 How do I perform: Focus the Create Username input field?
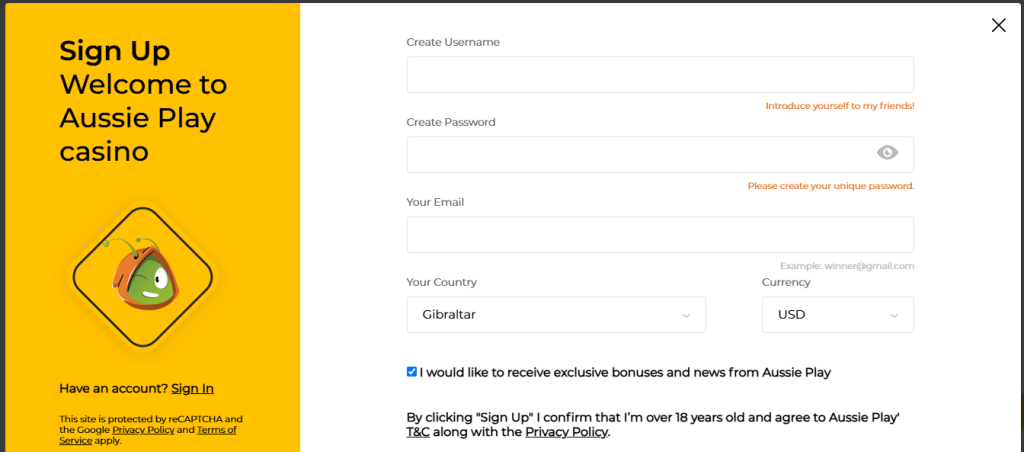[660, 74]
